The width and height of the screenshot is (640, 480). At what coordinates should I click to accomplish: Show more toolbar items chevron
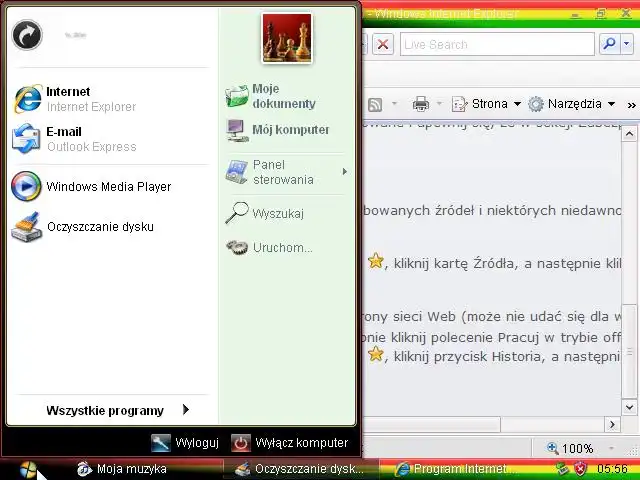click(x=631, y=105)
